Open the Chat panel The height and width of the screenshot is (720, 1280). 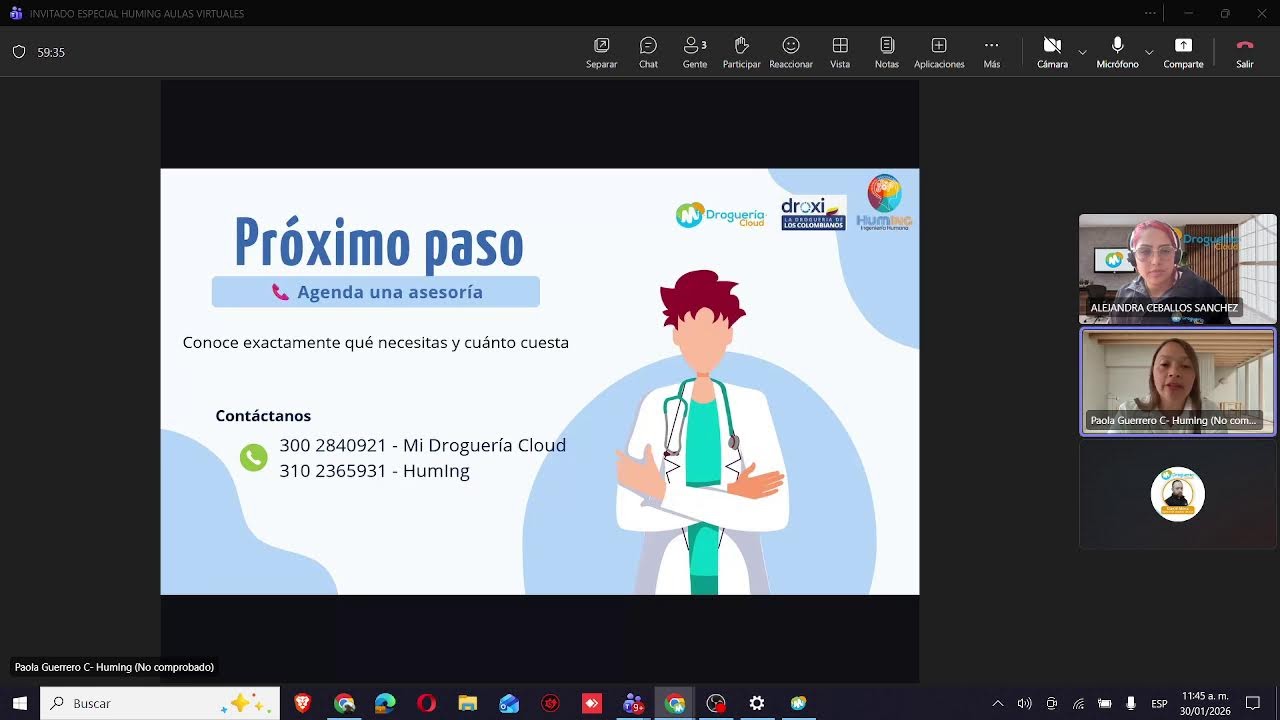coord(648,53)
